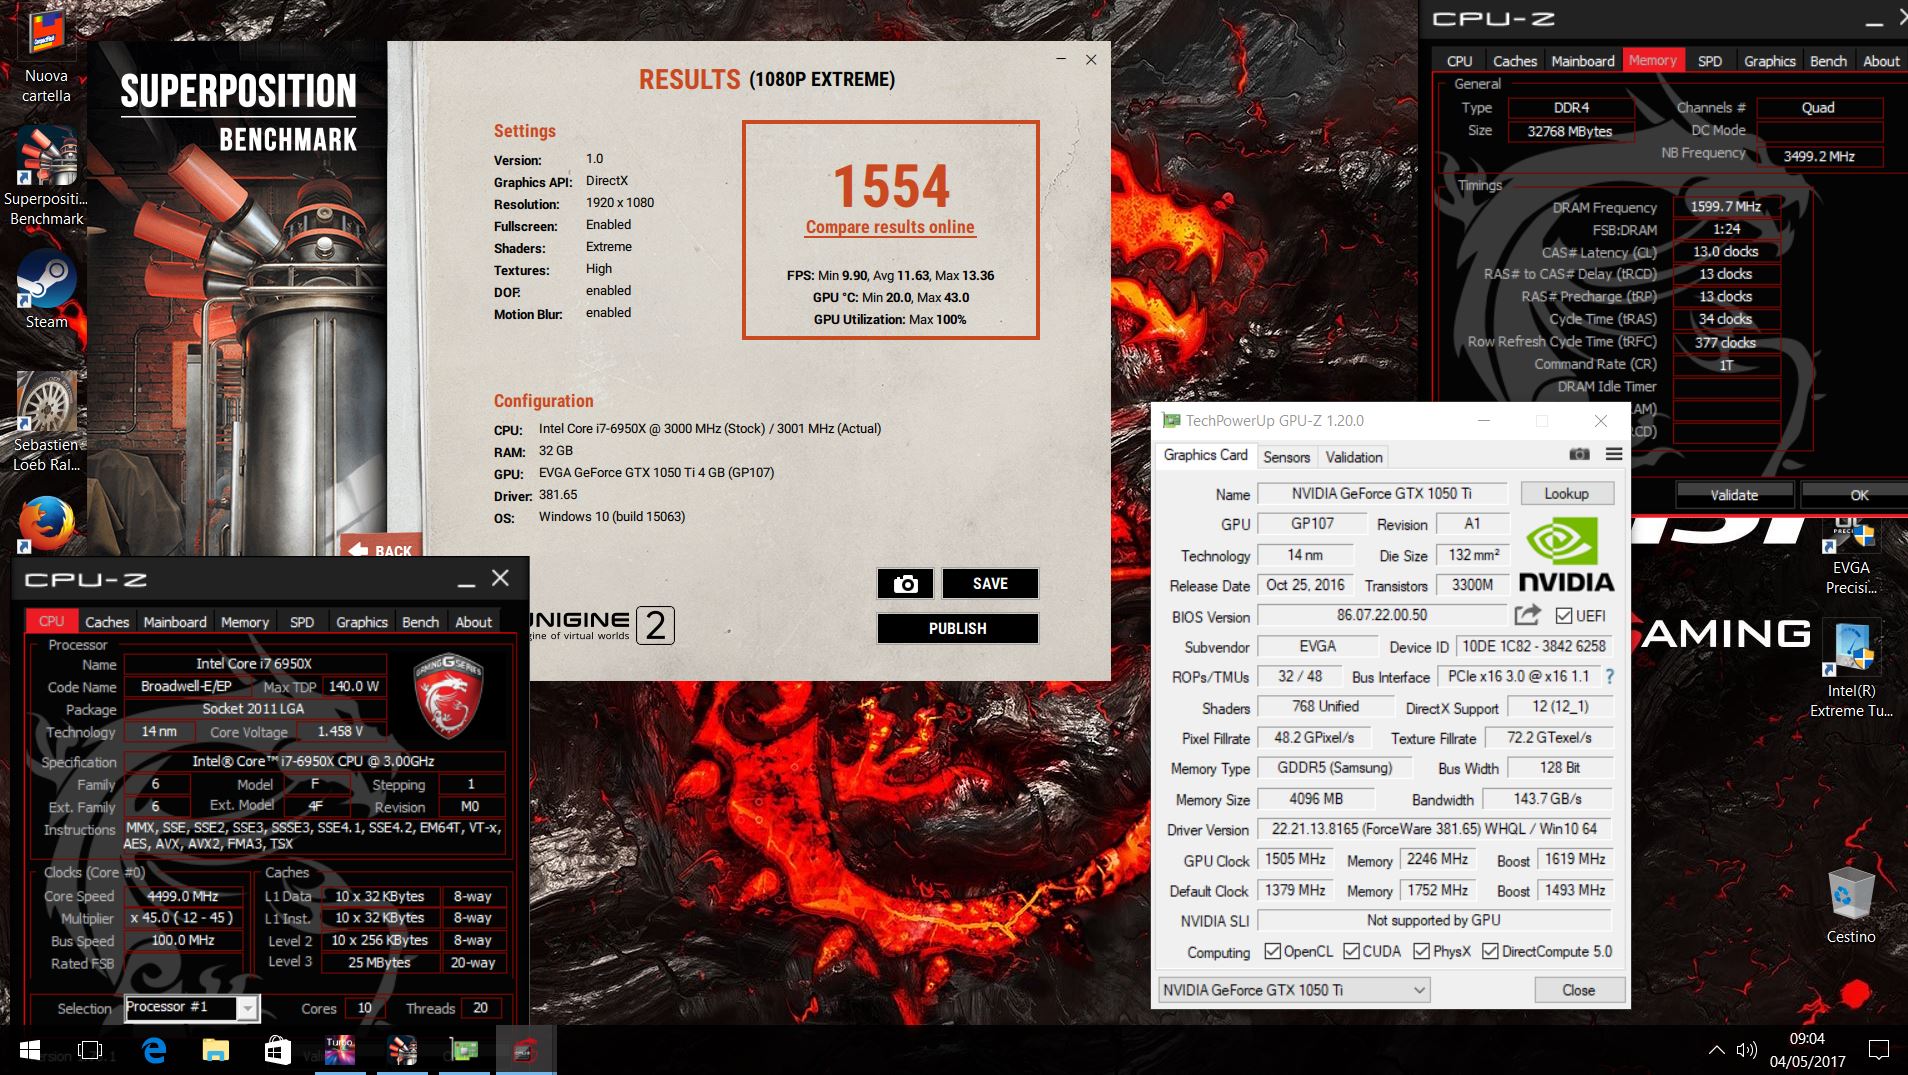Launch Firefox from the desktop
Screen dimensions: 1908x1075
(x=46, y=524)
